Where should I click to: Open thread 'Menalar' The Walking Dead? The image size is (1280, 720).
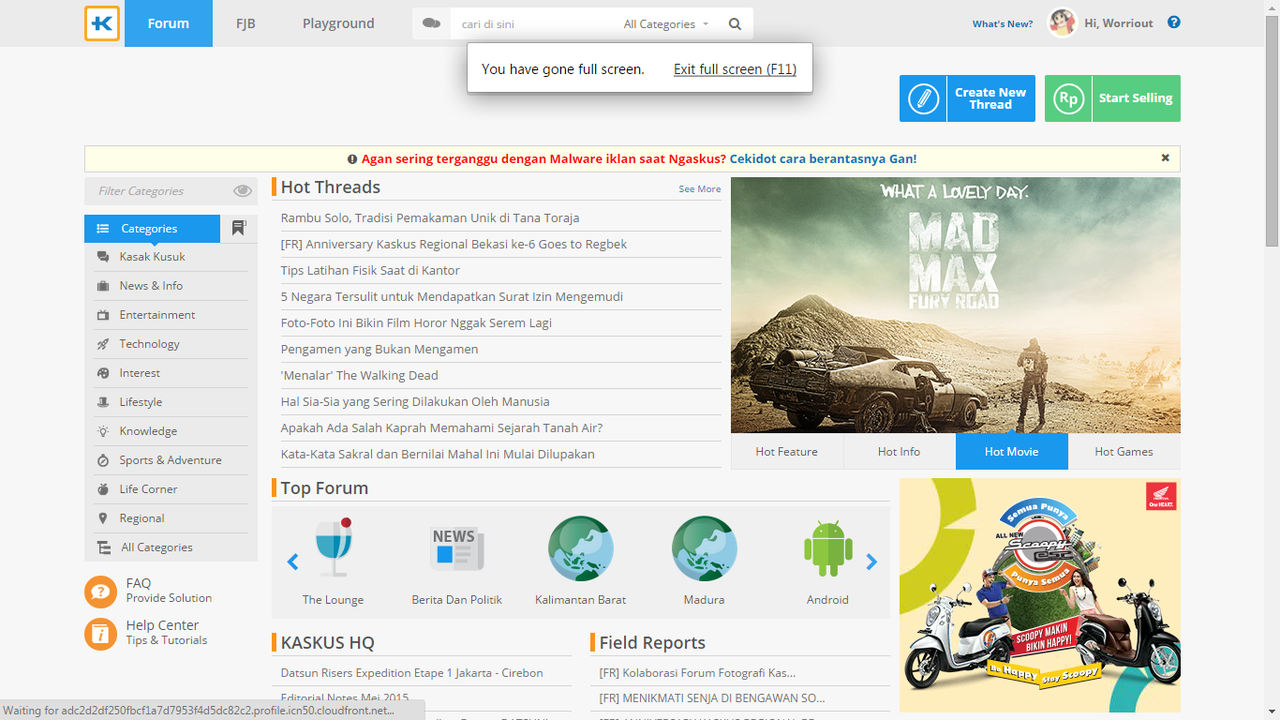(359, 376)
